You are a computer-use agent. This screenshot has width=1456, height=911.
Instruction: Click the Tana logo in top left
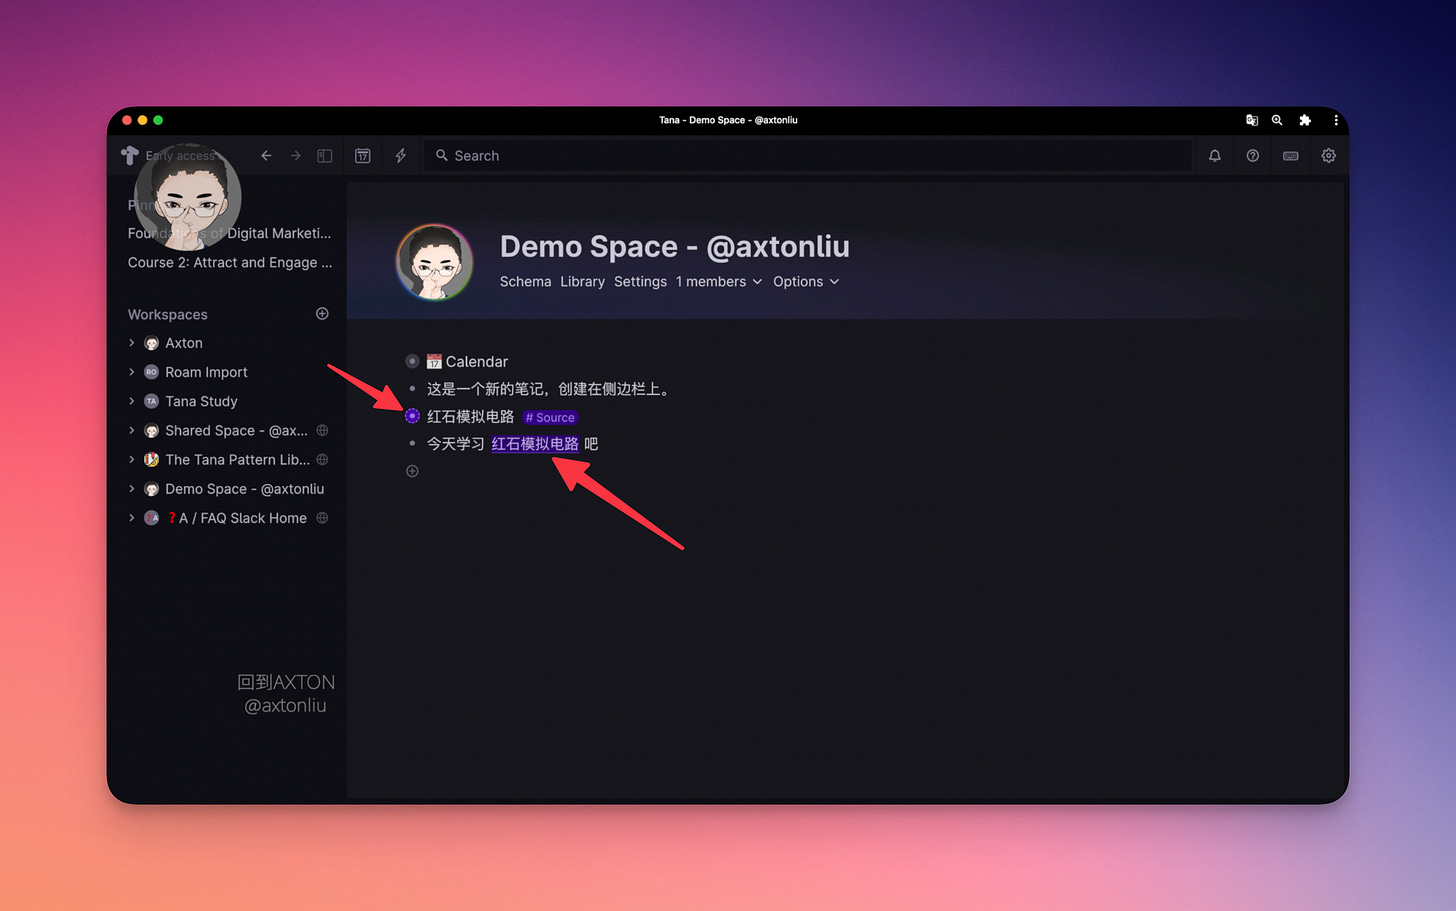click(x=130, y=156)
